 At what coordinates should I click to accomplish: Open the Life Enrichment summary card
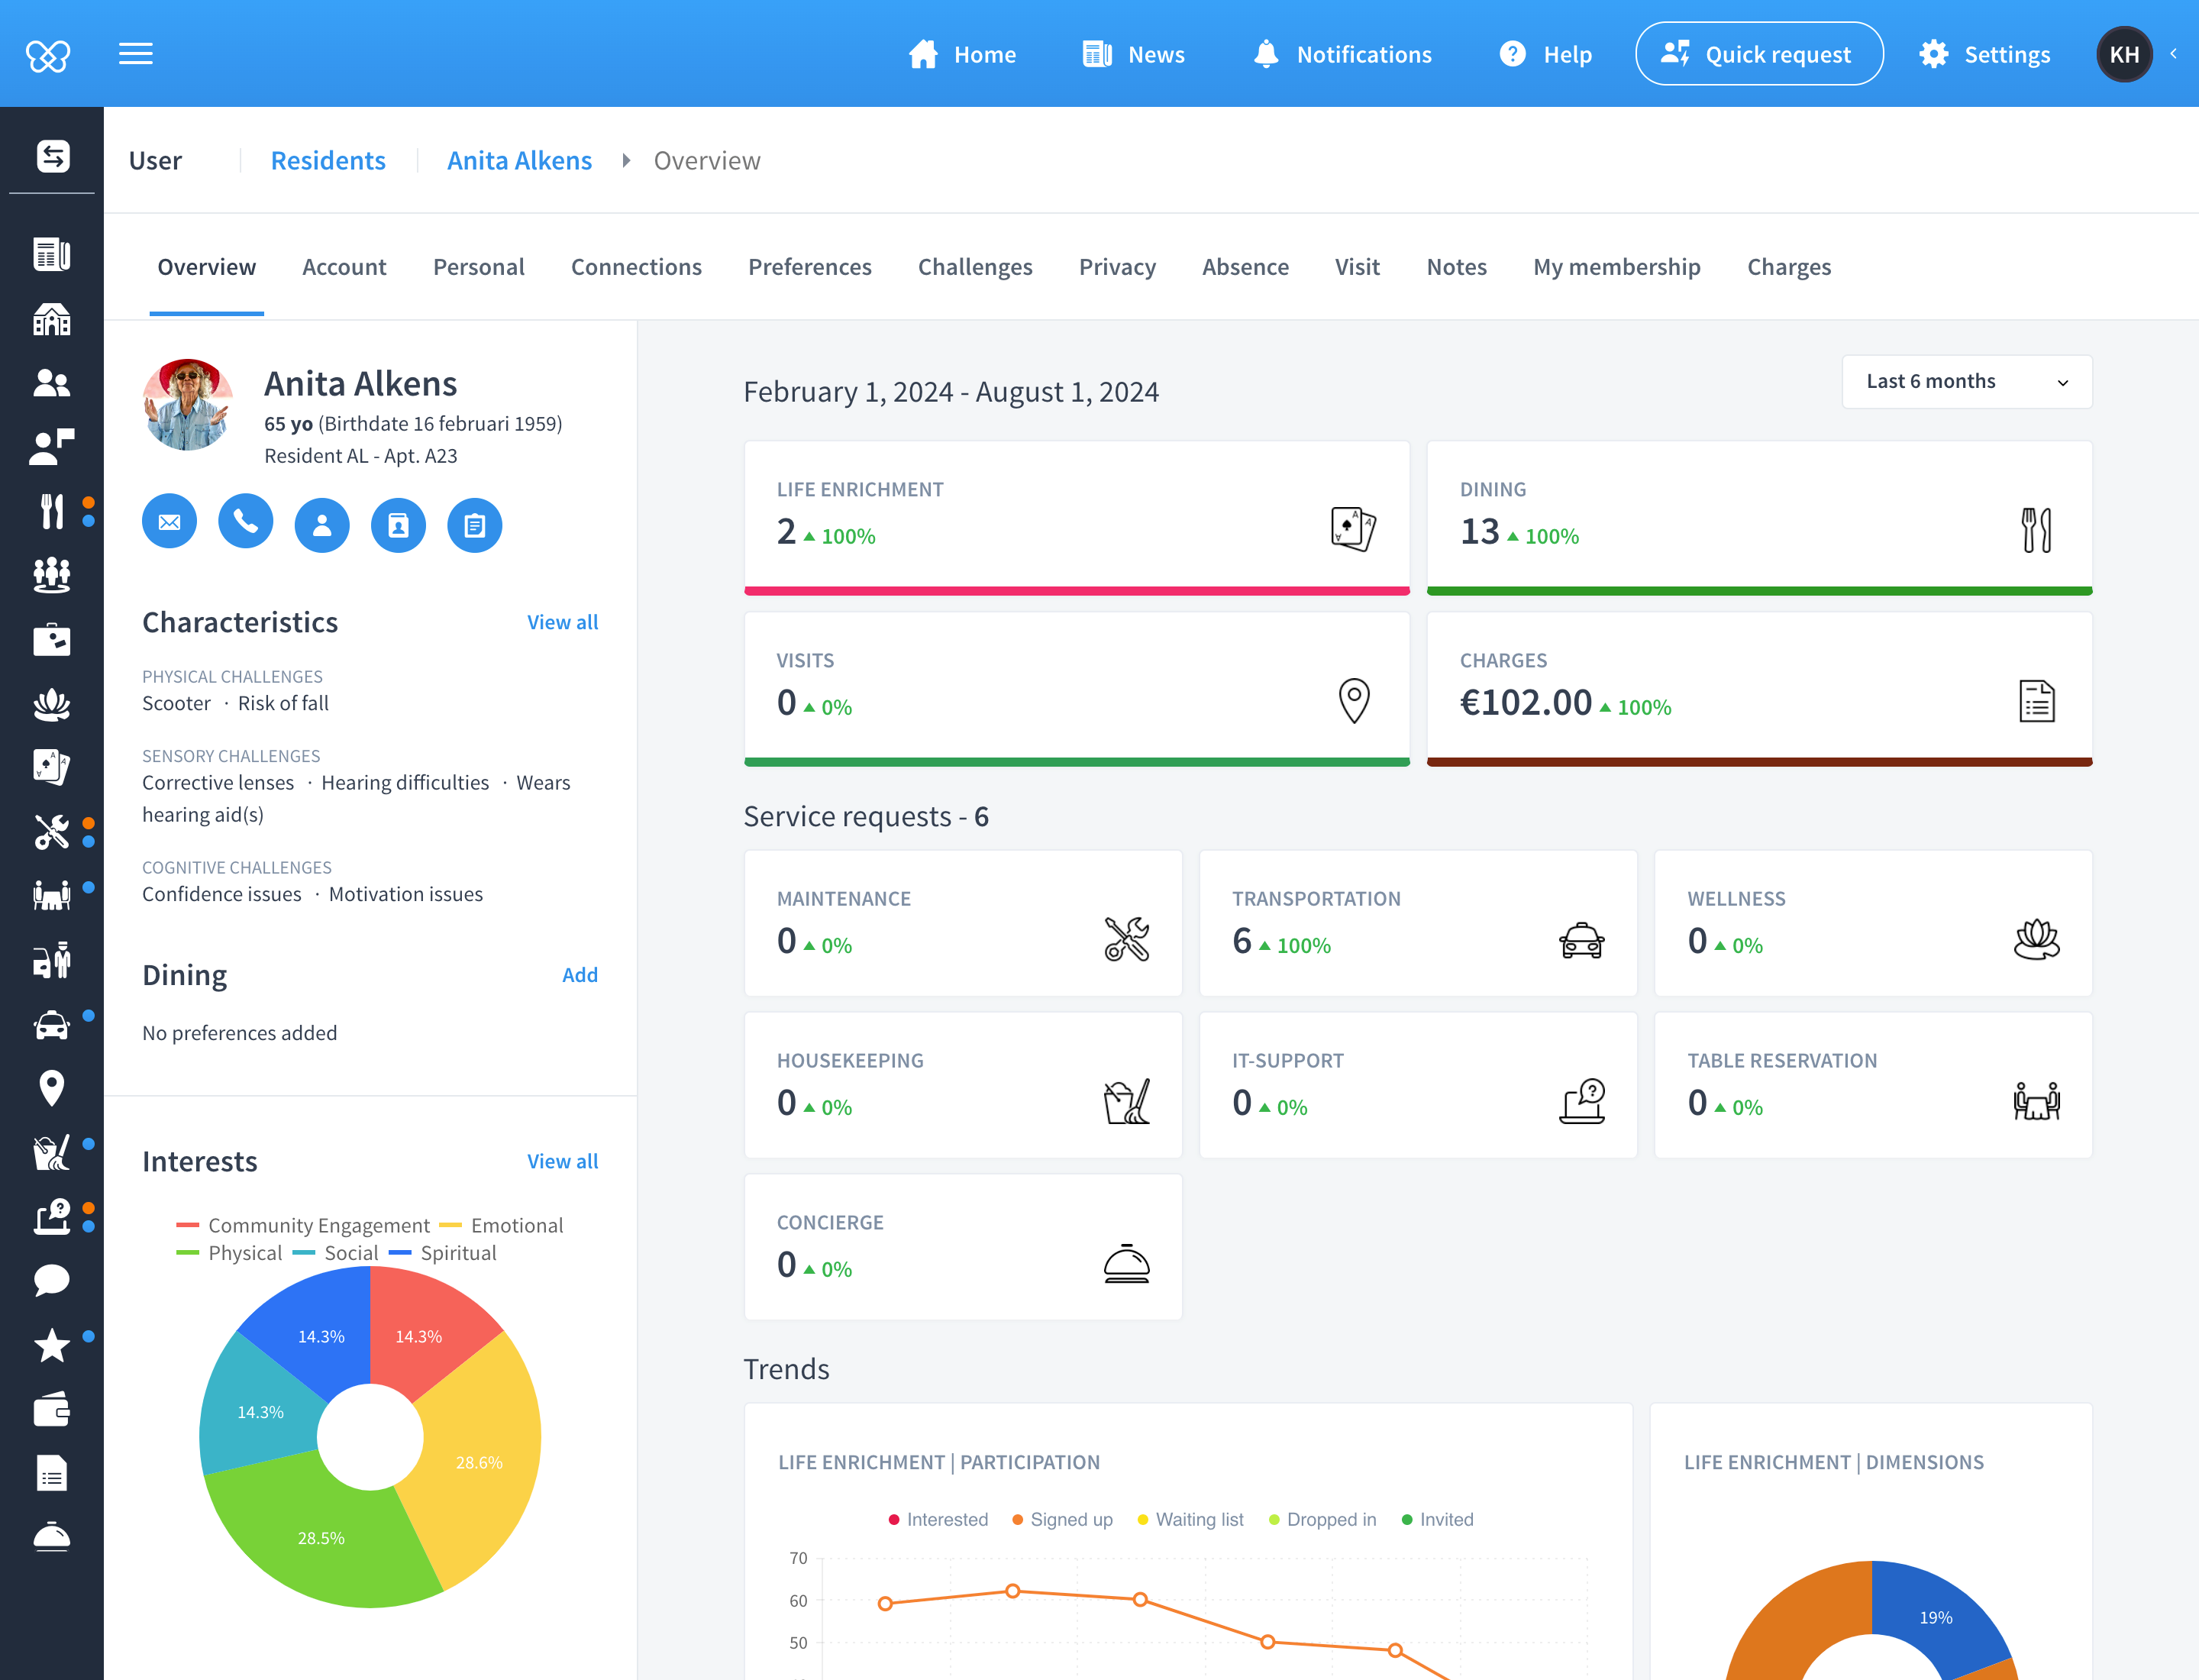tap(1077, 517)
